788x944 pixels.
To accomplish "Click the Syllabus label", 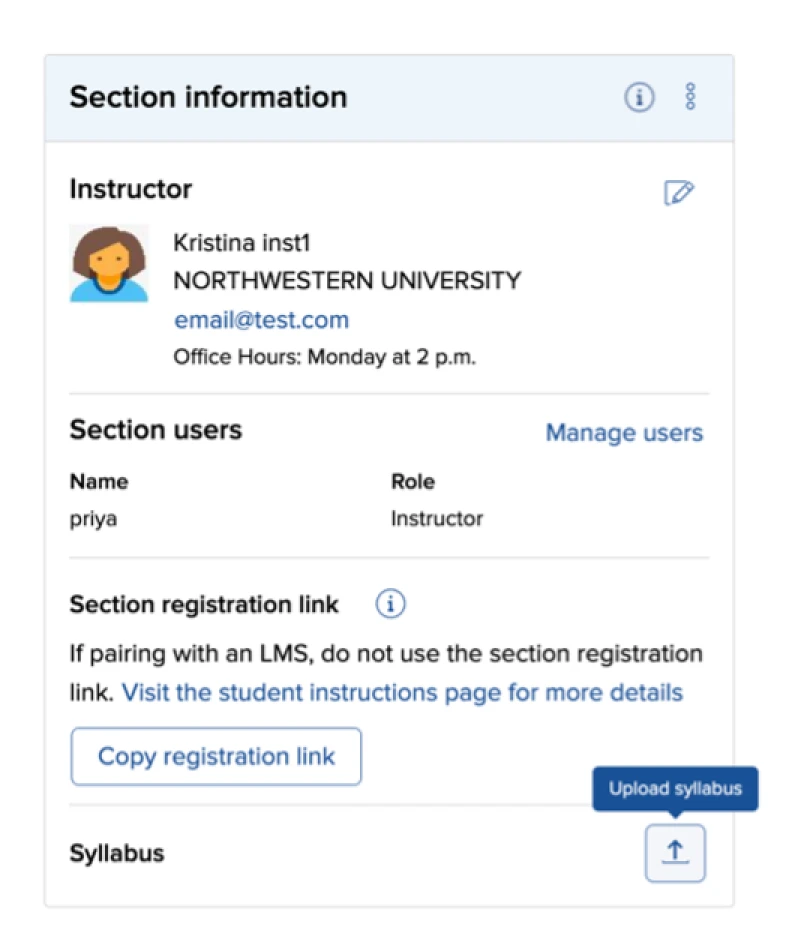I will pos(117,853).
